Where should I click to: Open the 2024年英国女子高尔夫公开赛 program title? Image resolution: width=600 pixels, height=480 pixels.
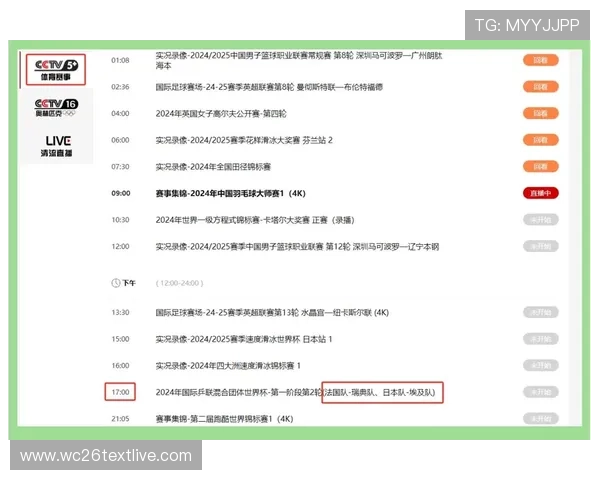click(x=221, y=114)
